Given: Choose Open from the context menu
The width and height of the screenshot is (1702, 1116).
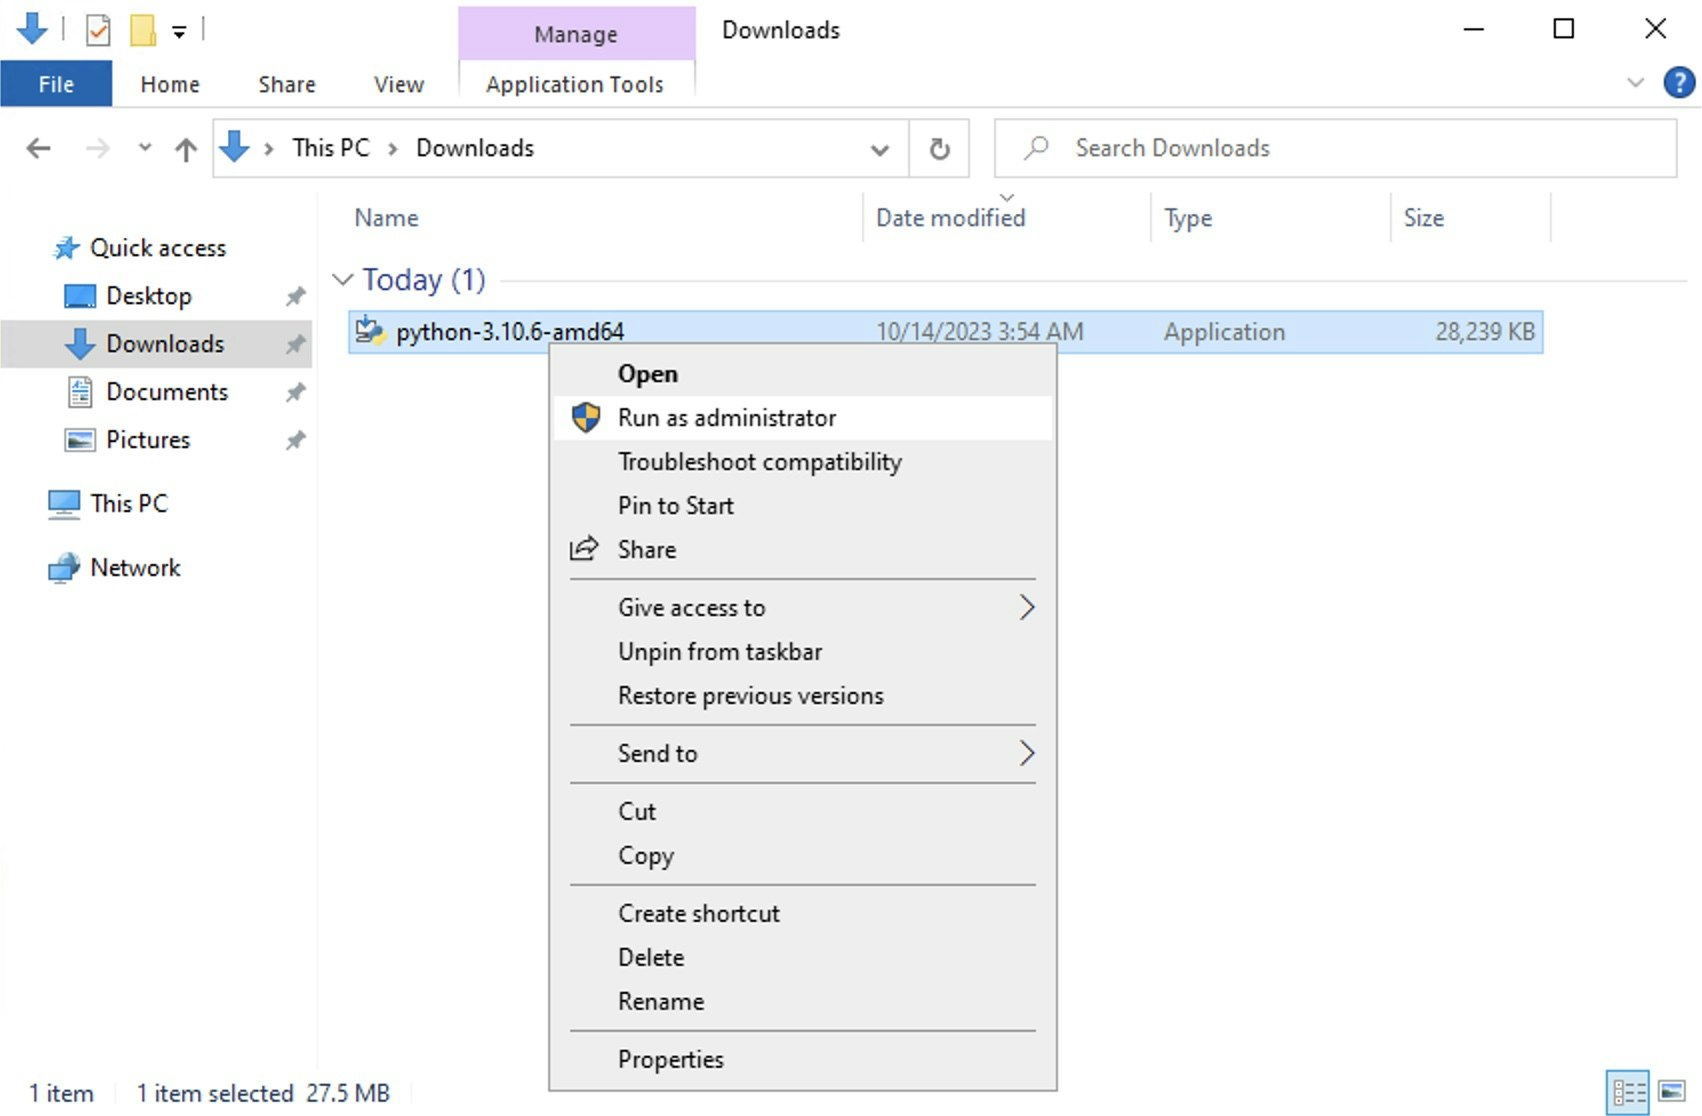Looking at the screenshot, I should tap(803, 374).
